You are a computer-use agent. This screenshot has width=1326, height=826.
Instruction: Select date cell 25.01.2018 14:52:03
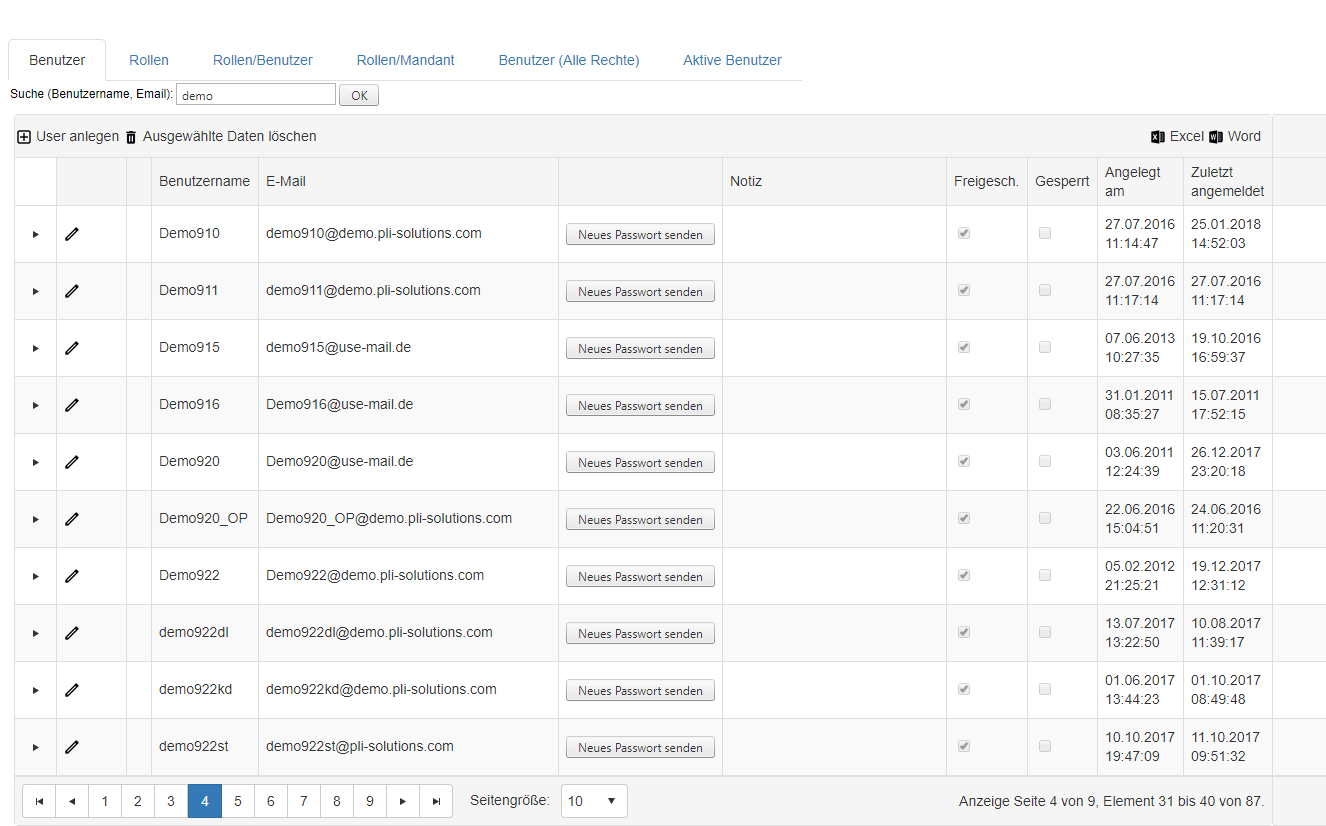[1226, 234]
